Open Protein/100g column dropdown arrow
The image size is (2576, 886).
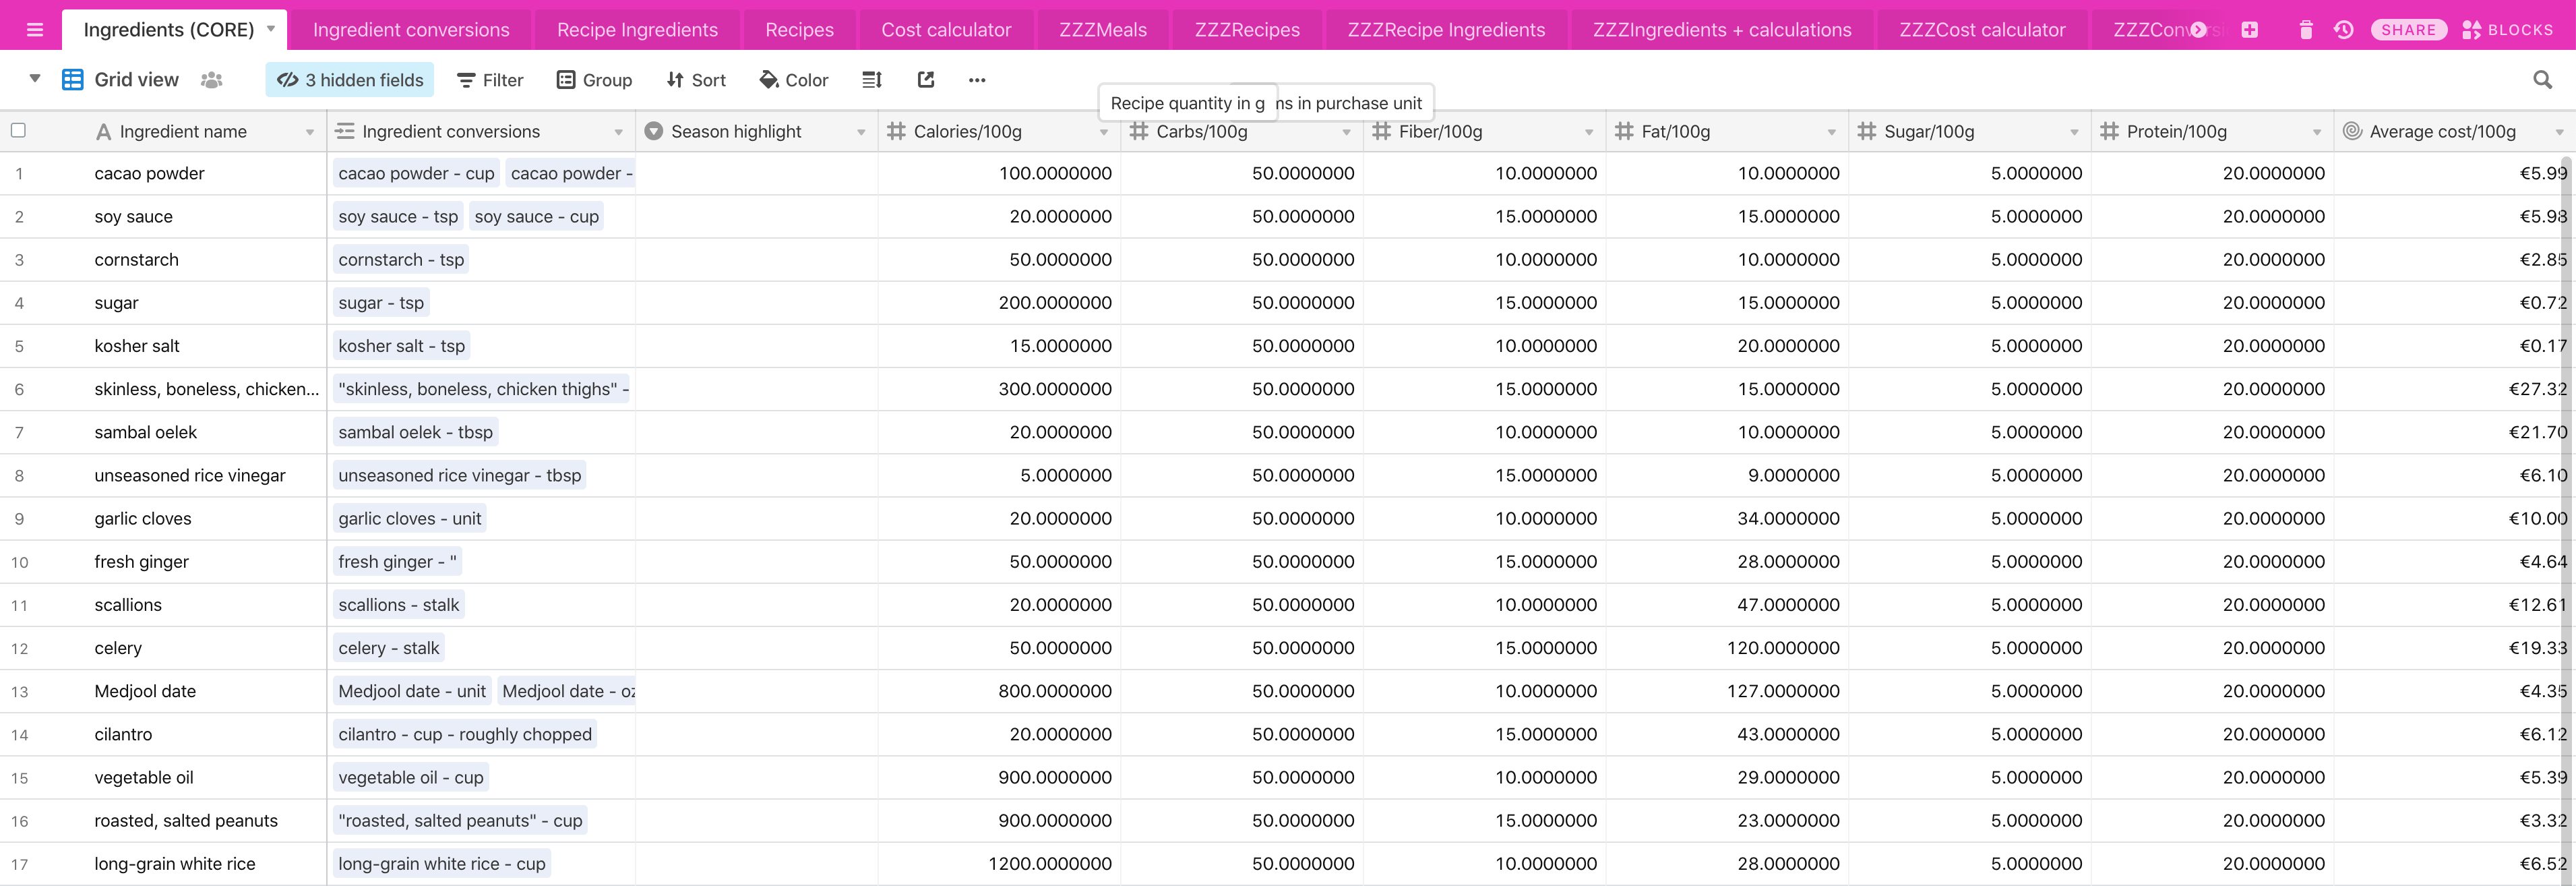pyautogui.click(x=2317, y=132)
